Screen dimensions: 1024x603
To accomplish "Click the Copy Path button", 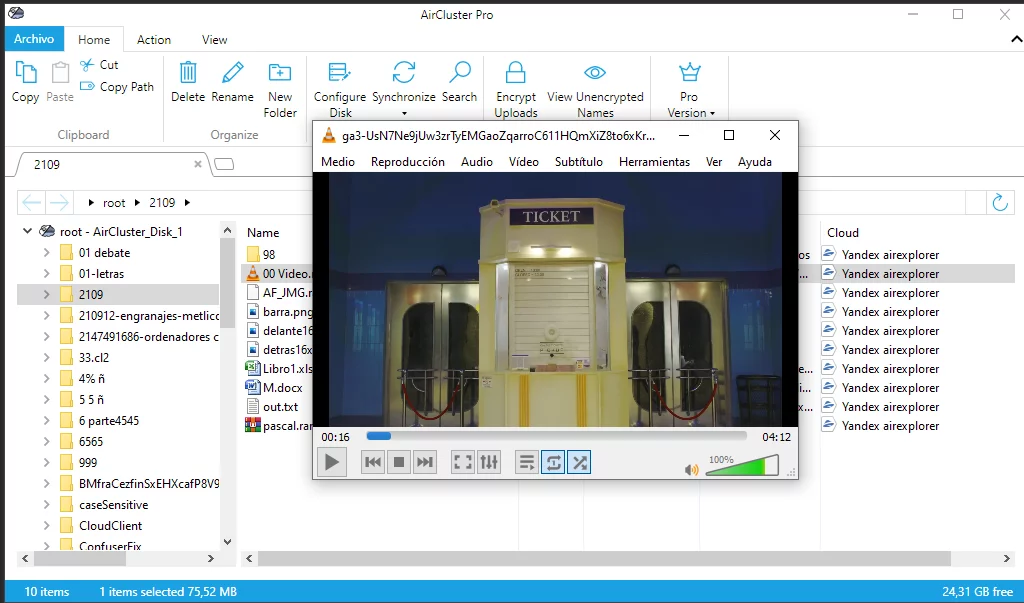I will (118, 87).
